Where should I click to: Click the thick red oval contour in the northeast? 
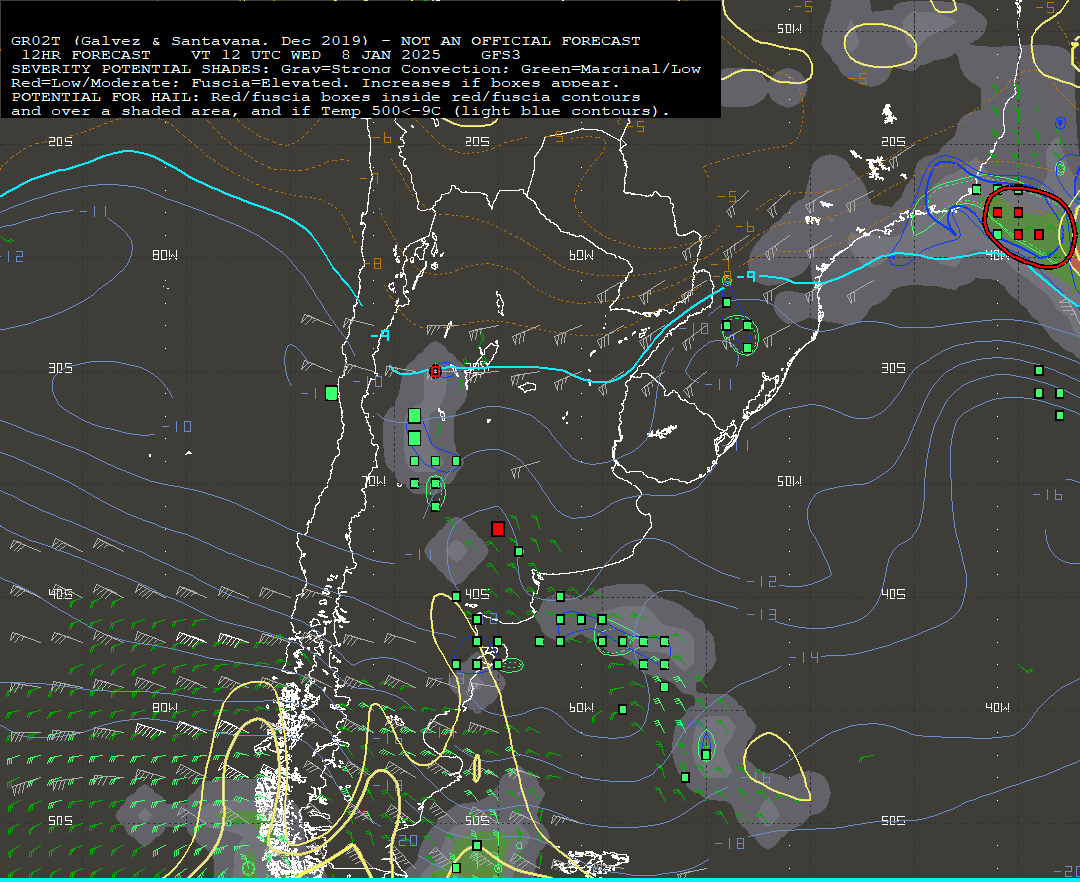(x=1029, y=226)
